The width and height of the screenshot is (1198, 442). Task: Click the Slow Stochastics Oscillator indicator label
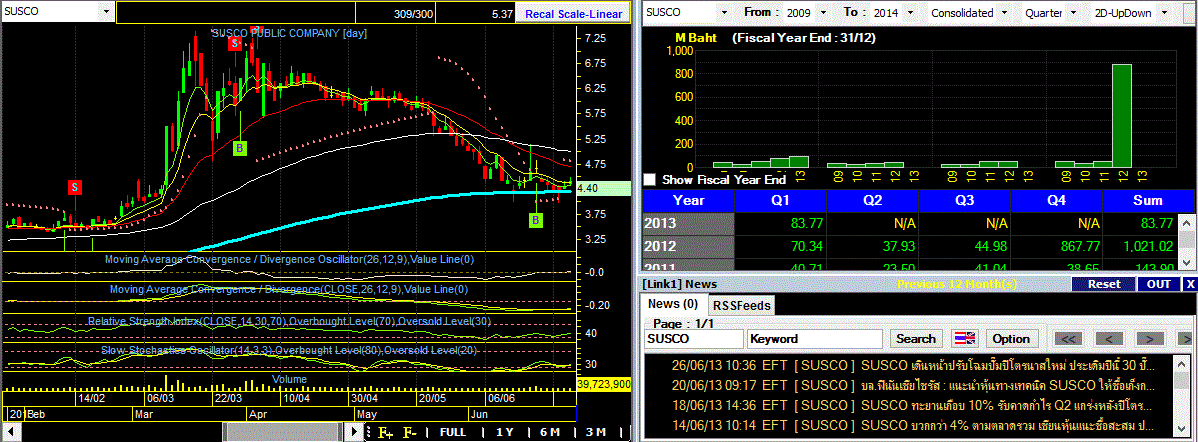coord(290,350)
